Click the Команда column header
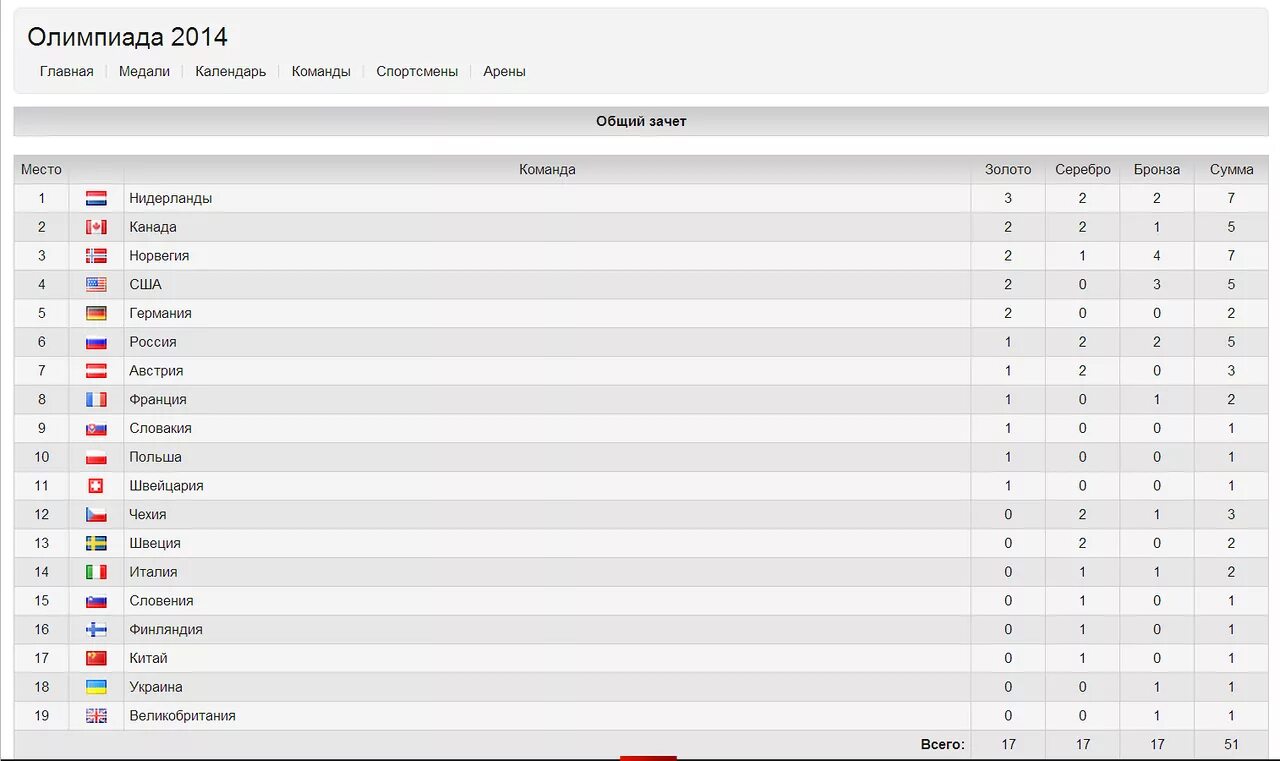The image size is (1280, 761). pos(547,169)
